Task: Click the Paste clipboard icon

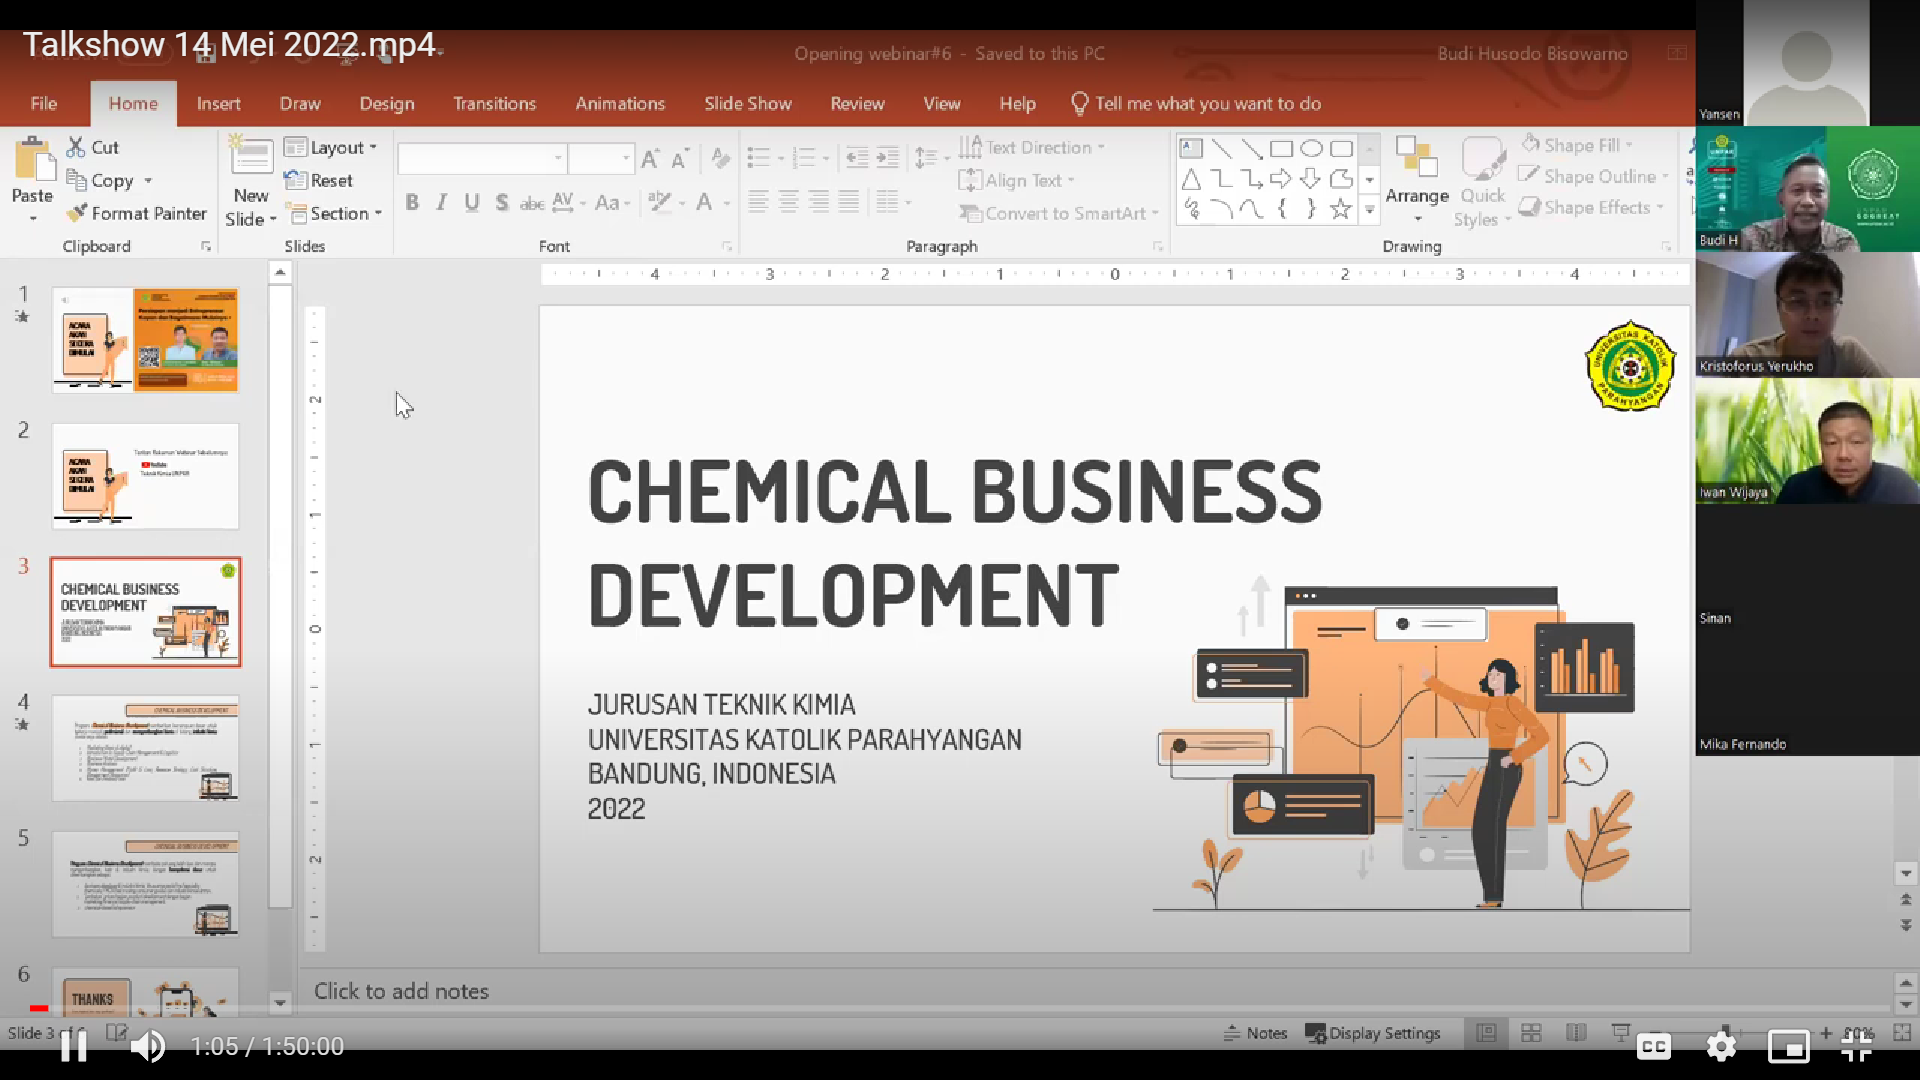Action: pos(33,161)
